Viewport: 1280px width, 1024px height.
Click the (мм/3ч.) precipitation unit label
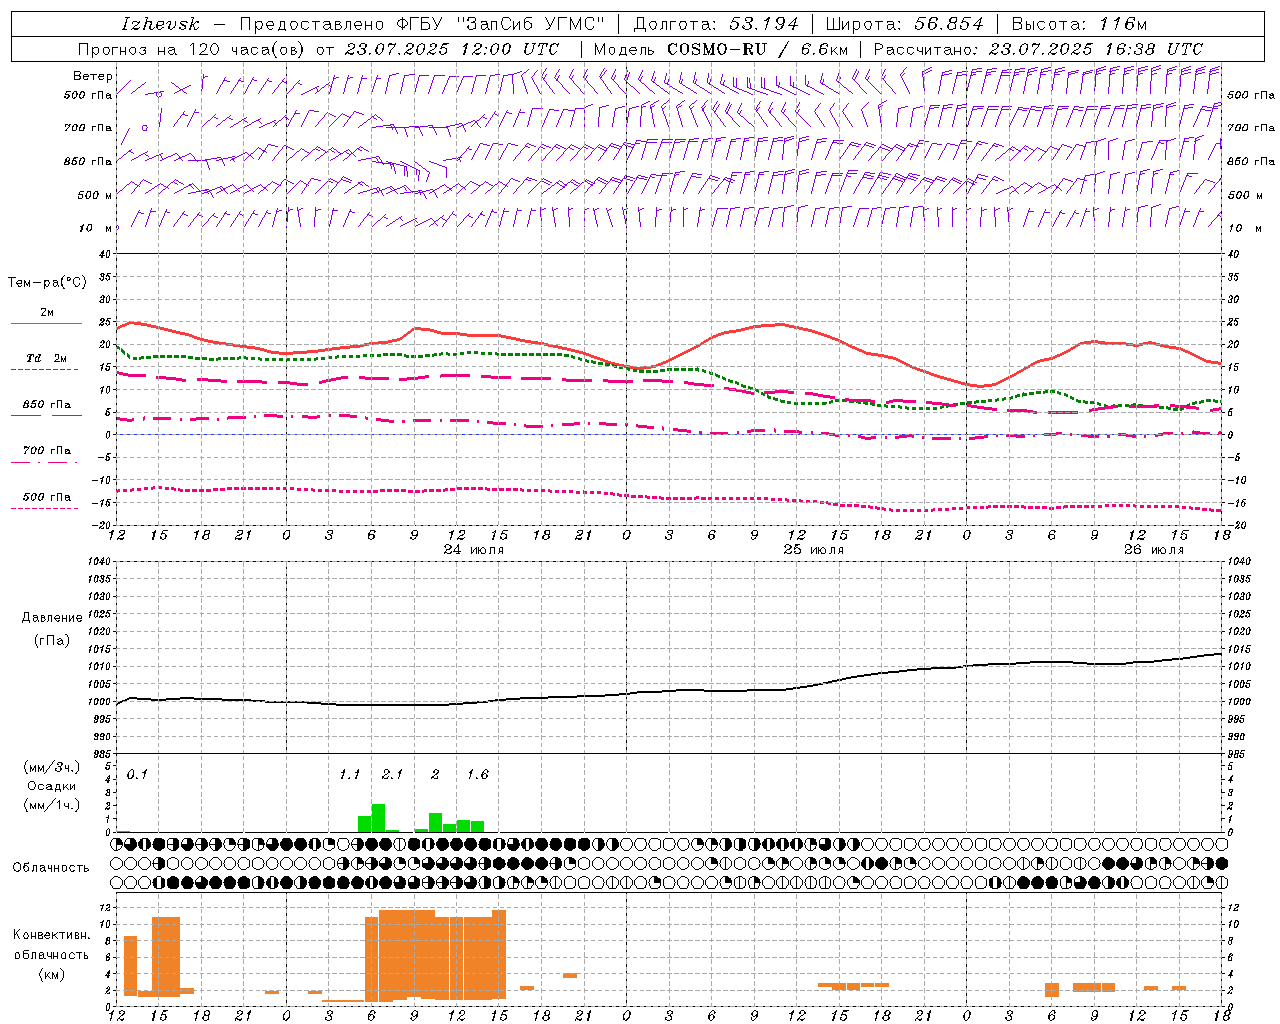(x=52, y=768)
